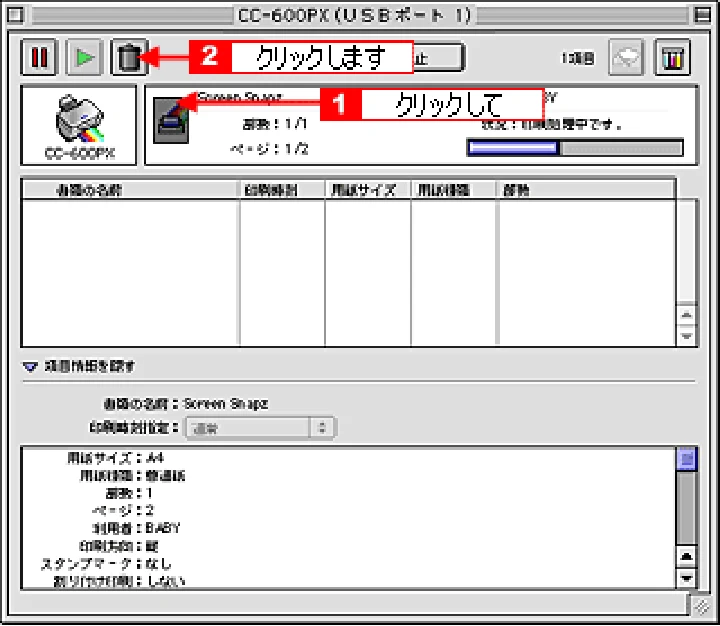The width and height of the screenshot is (720, 626).
Task: Click the details pane scroll down arrow
Action: 686,578
